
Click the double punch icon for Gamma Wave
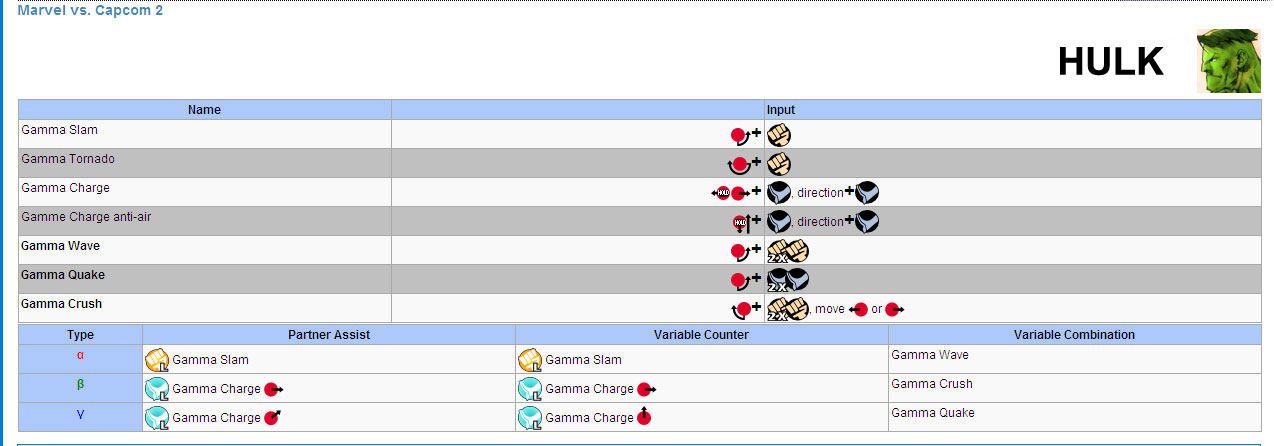[787, 251]
